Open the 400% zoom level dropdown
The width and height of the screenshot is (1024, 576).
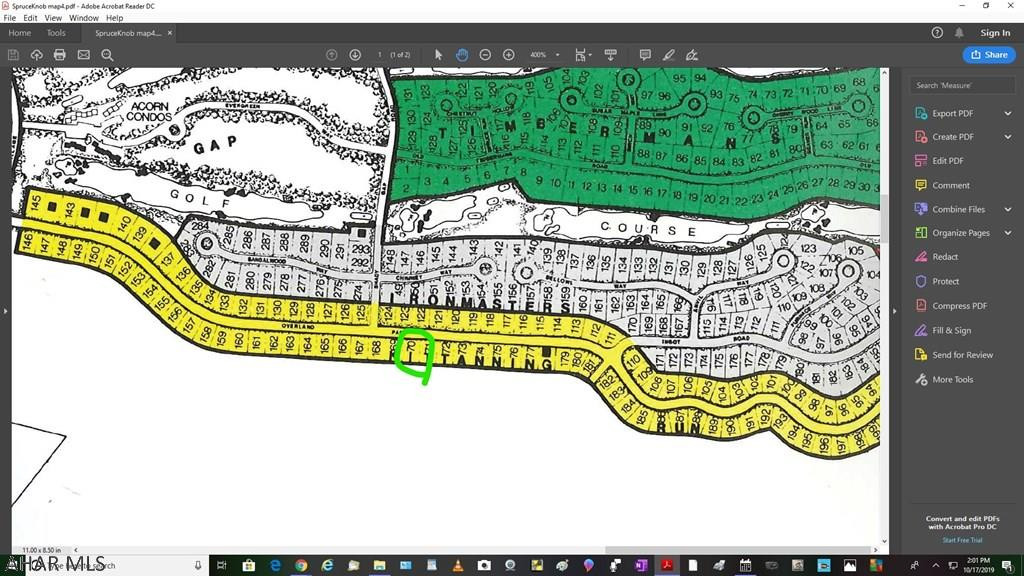point(543,54)
